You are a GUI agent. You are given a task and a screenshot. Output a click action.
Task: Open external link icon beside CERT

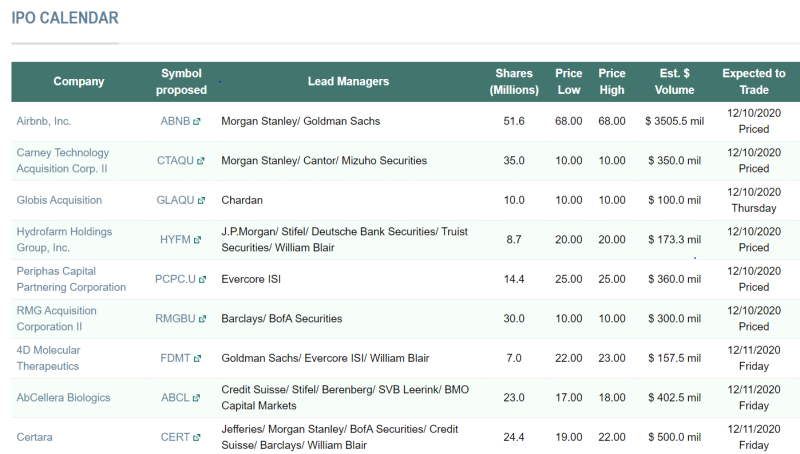[x=197, y=438]
